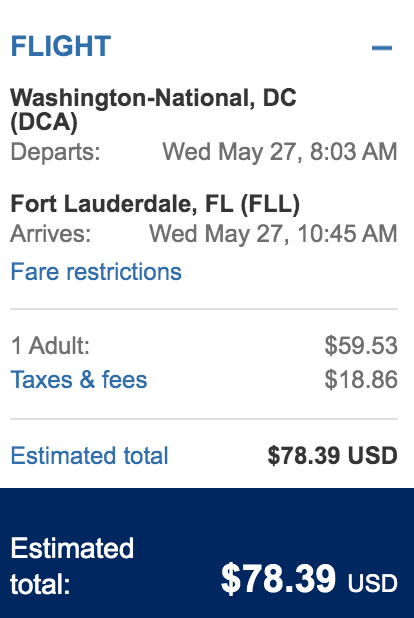Viewport: 414px width, 618px height.
Task: Open the Fare restrictions link
Action: click(x=96, y=272)
